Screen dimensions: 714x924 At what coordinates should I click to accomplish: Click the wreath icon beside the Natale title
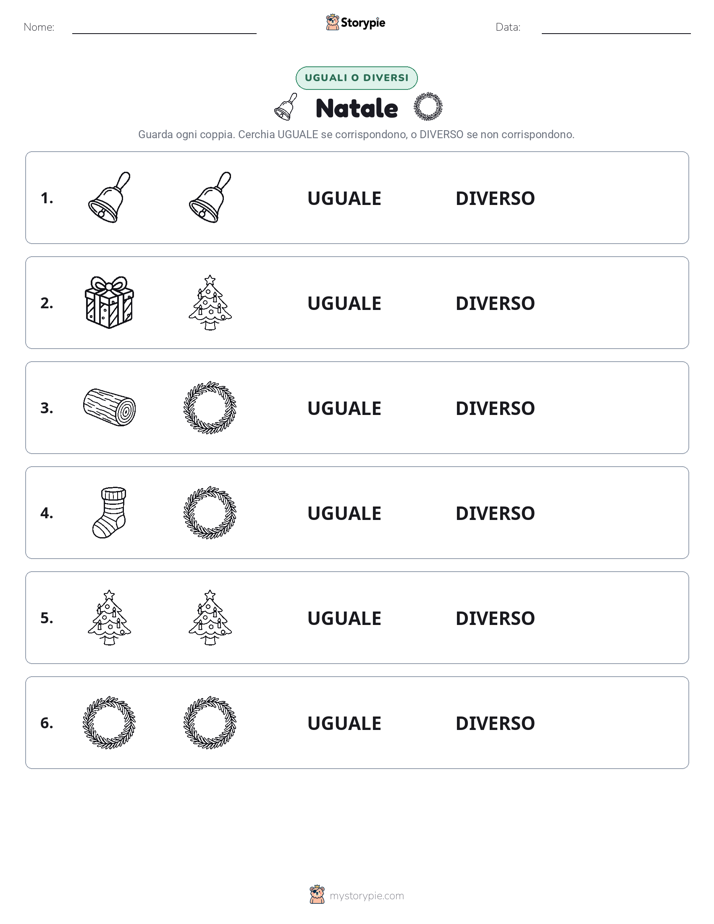tap(428, 107)
